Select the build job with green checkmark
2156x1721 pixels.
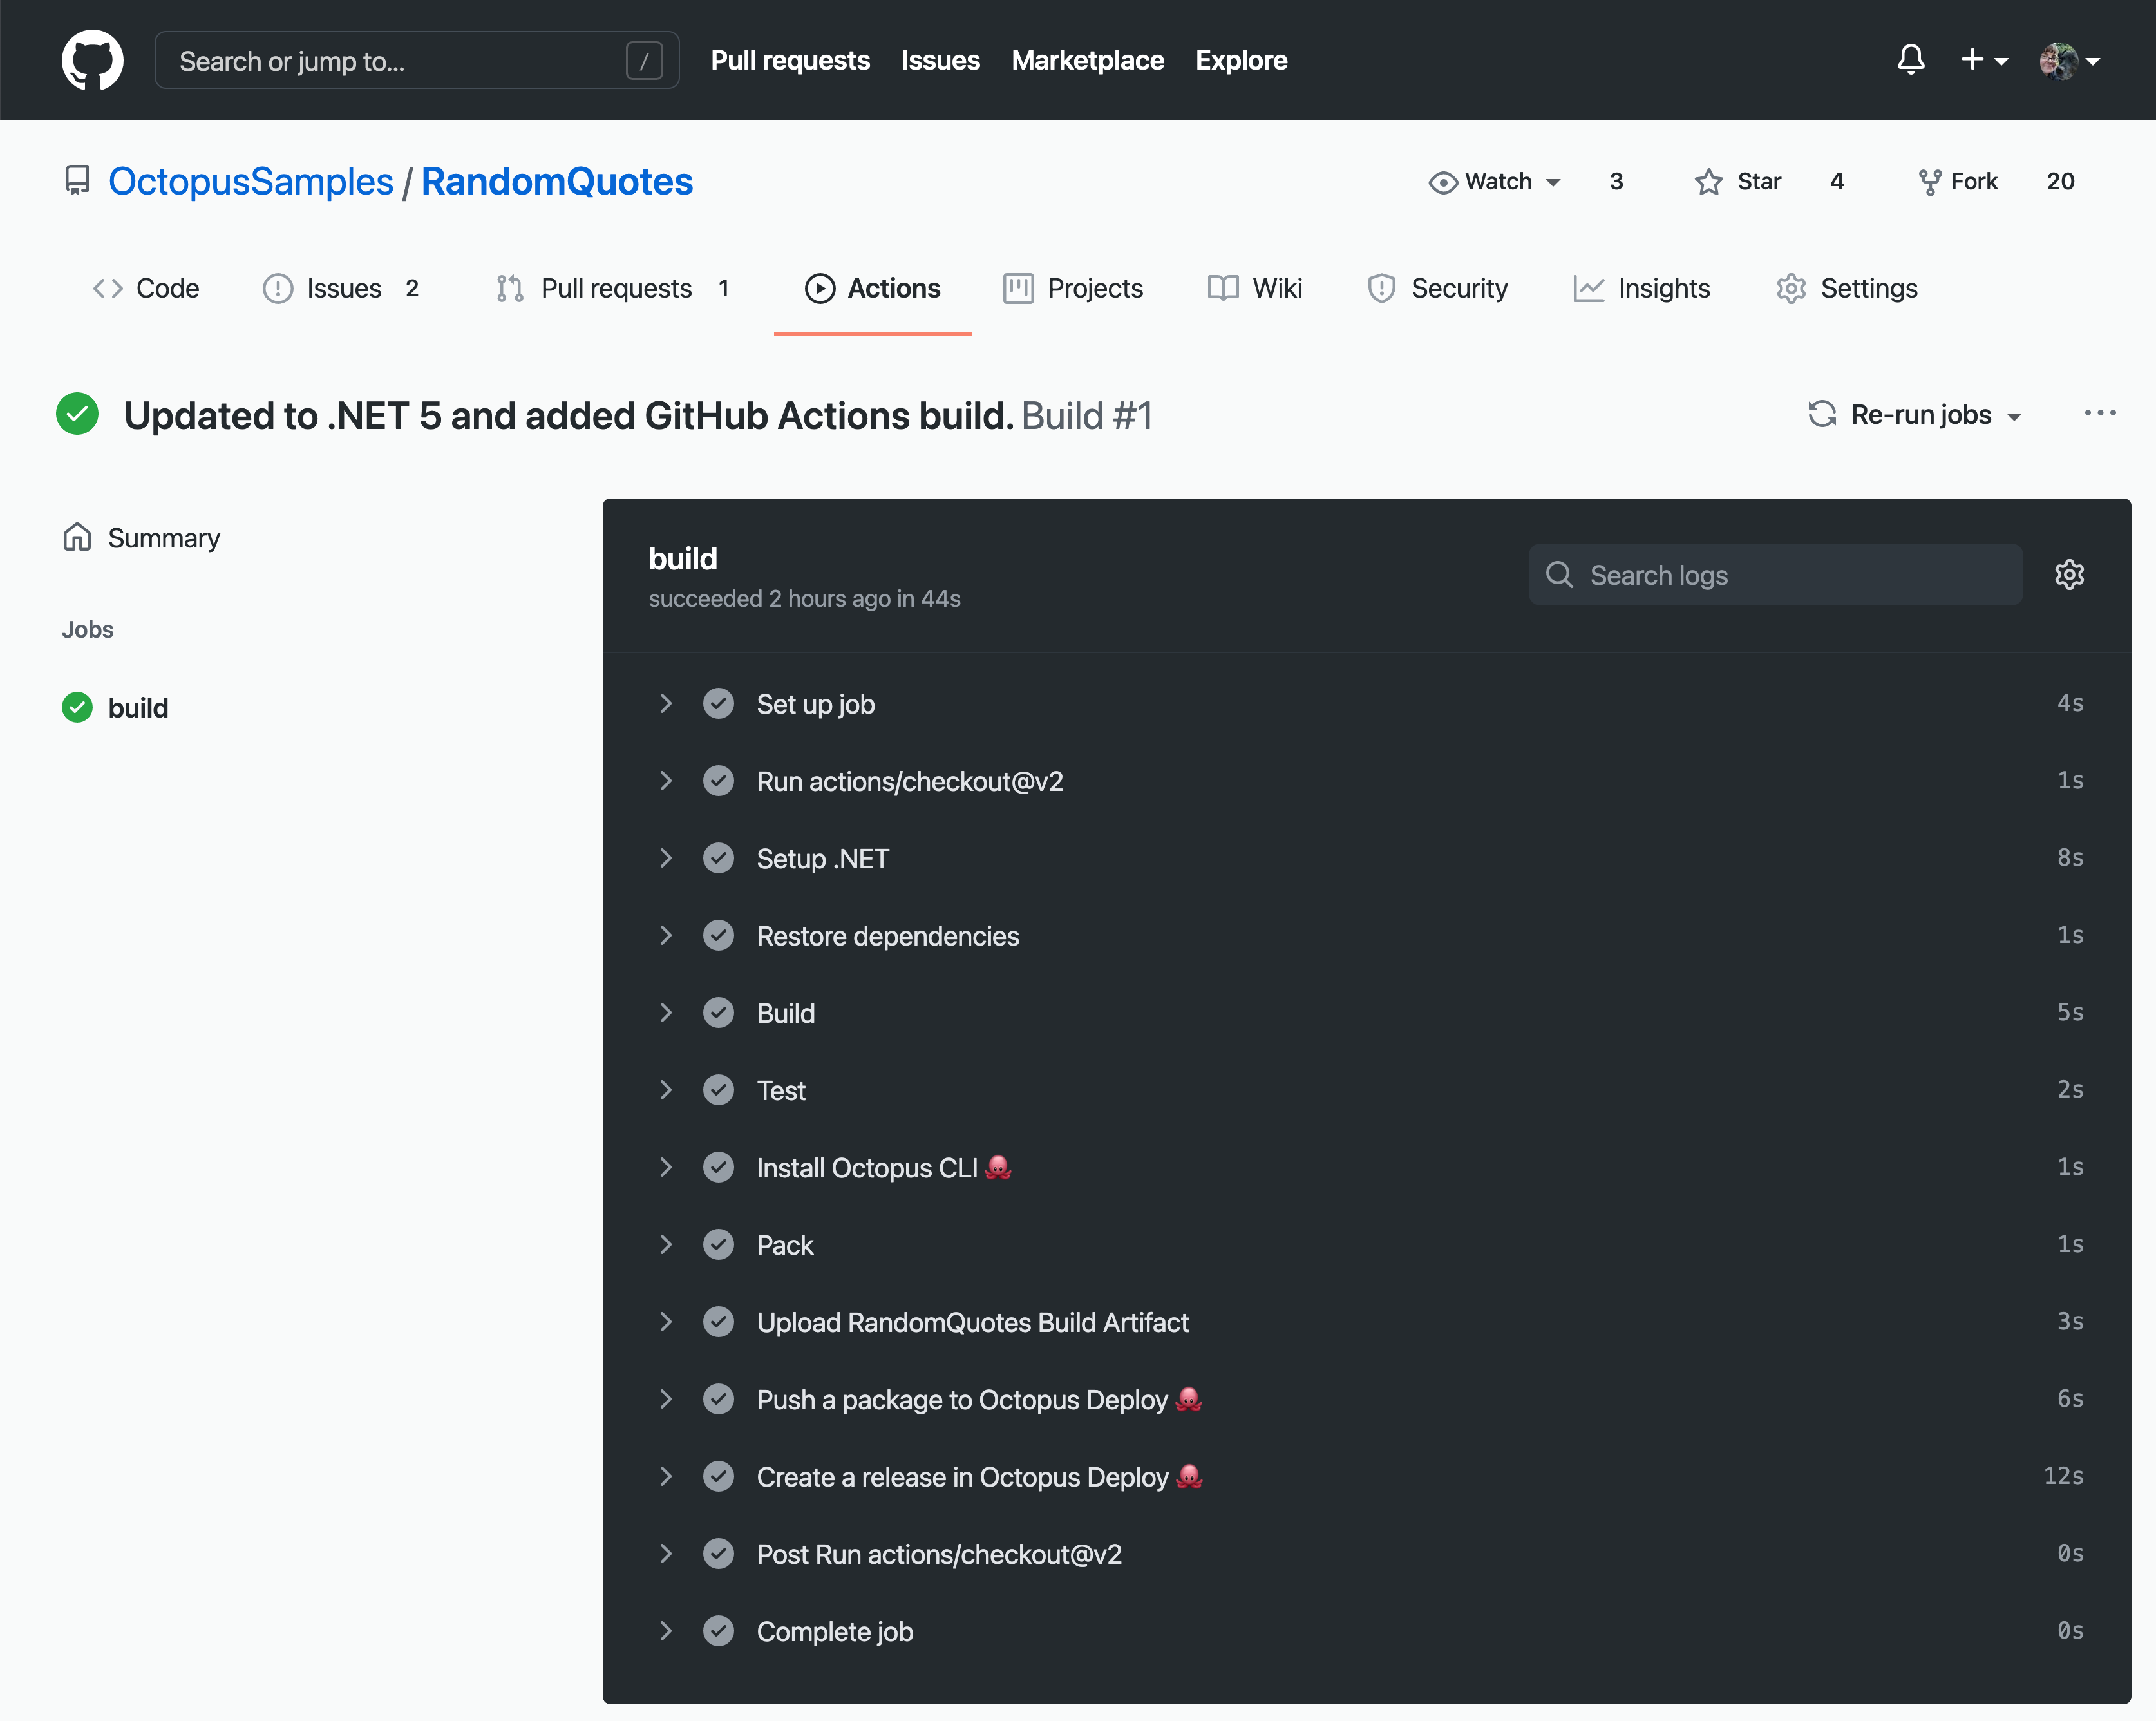[138, 707]
